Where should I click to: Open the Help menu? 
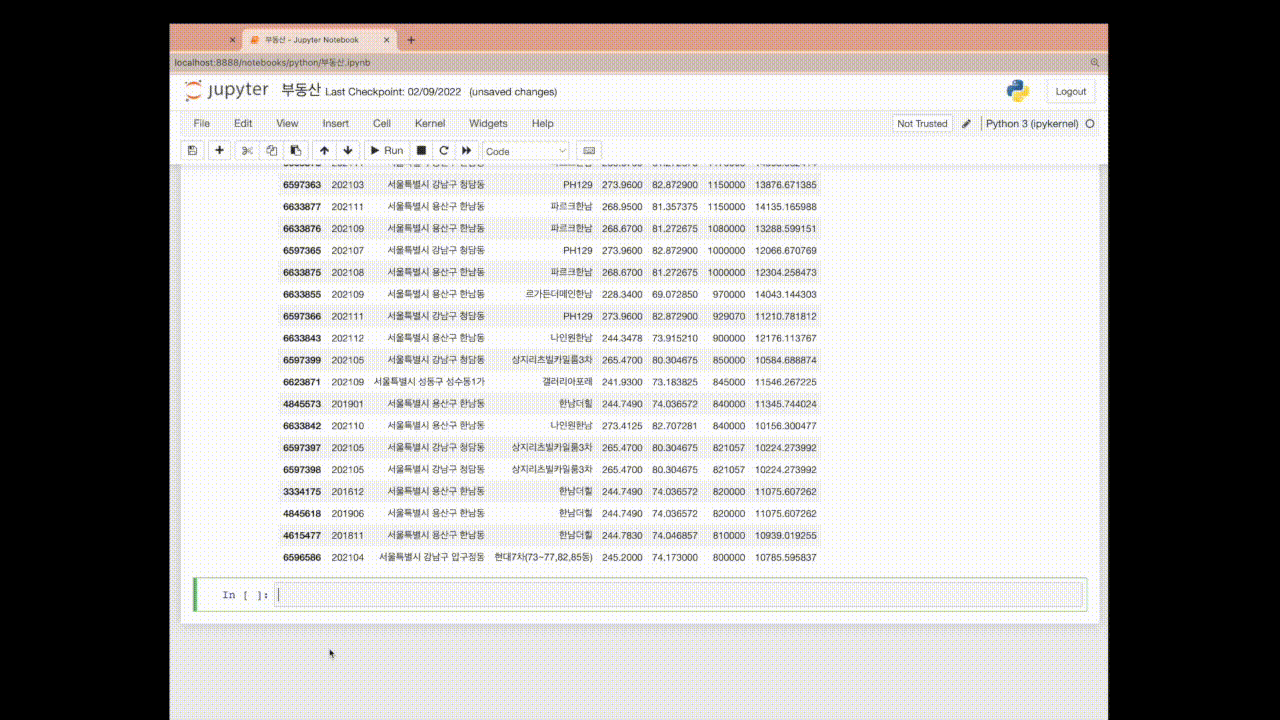(542, 123)
